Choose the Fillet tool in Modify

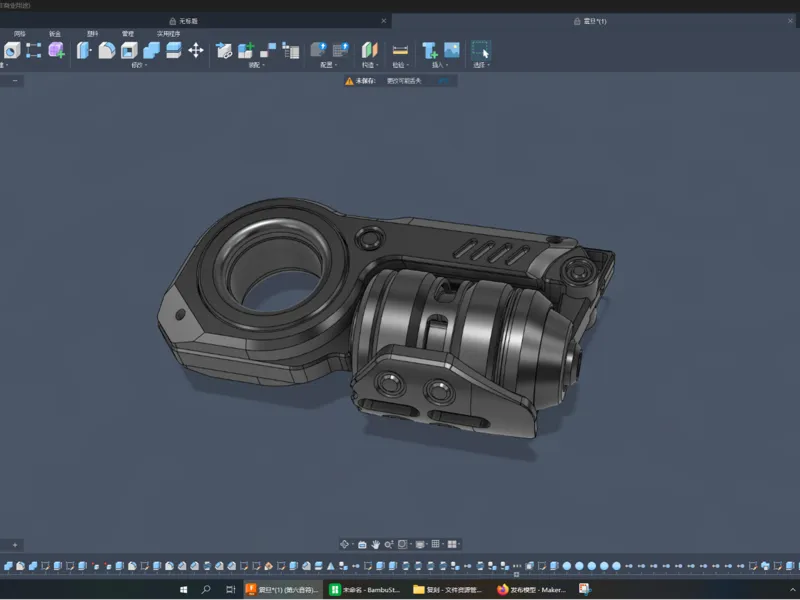106,50
